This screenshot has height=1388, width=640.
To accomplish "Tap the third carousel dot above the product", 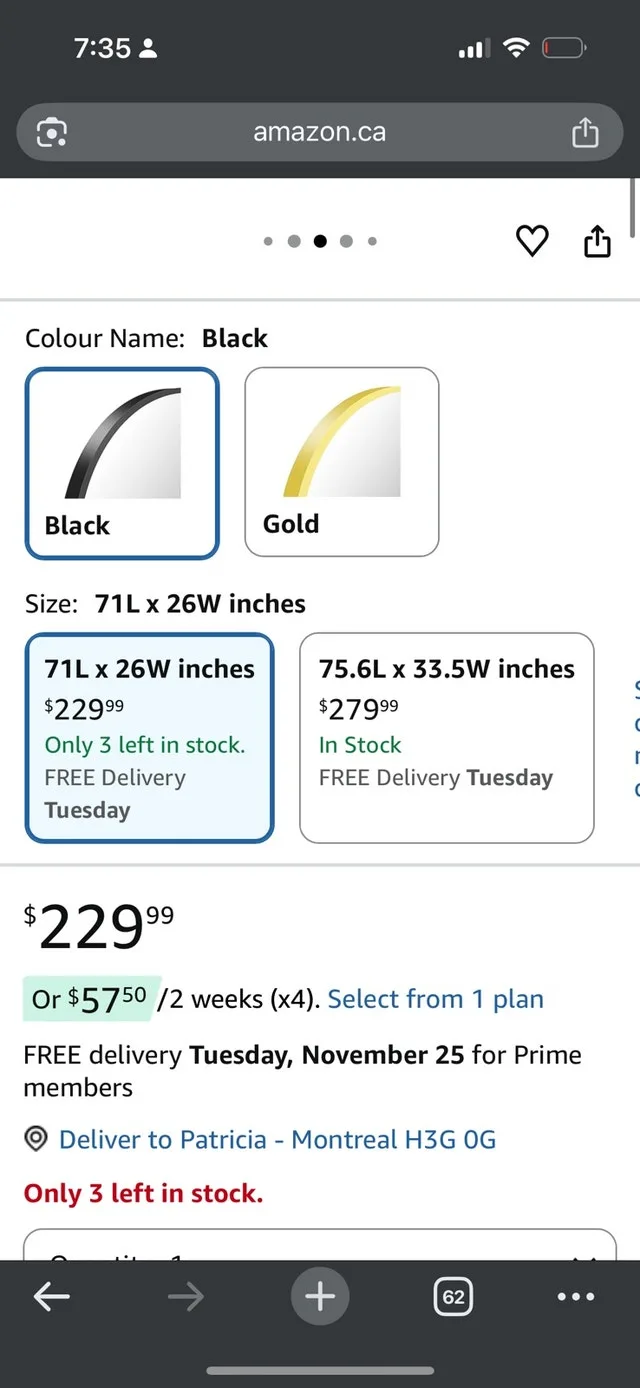I will pos(320,241).
